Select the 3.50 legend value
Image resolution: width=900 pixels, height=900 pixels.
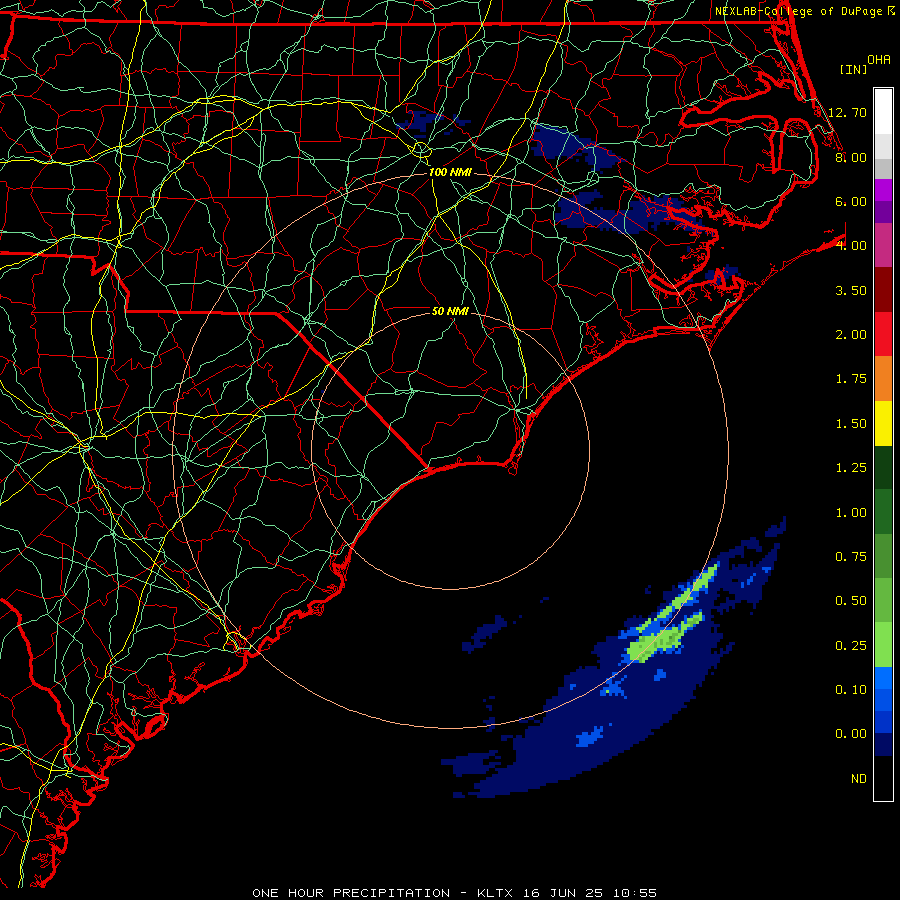click(x=851, y=290)
